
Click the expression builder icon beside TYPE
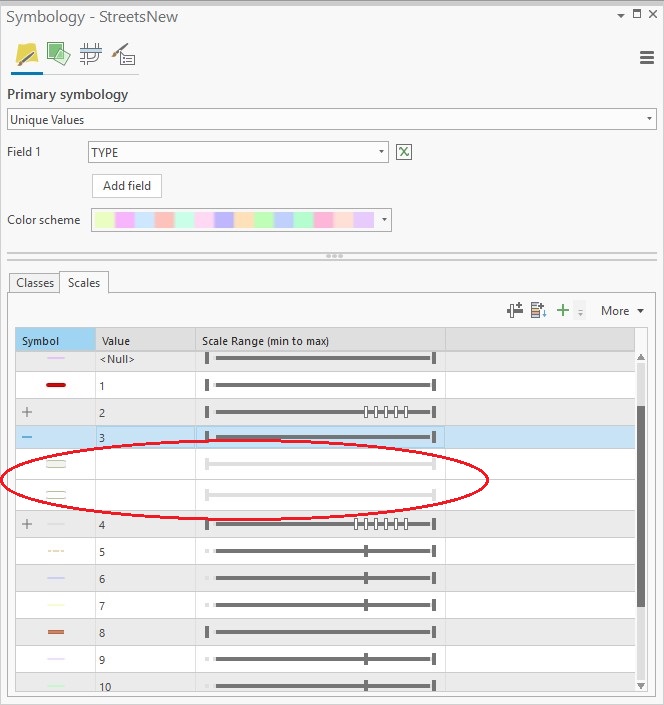pos(404,152)
